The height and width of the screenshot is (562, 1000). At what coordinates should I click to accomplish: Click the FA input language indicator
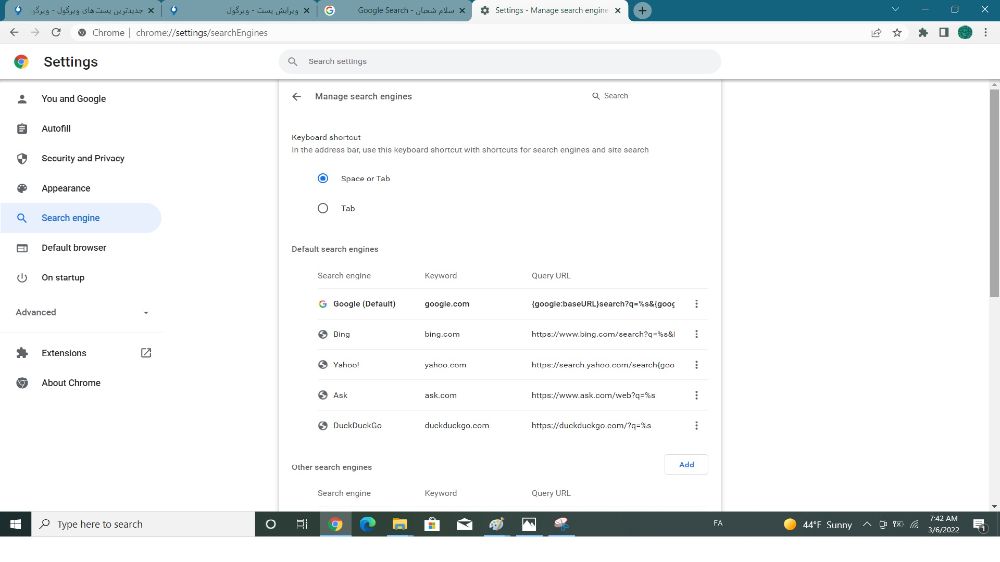(718, 523)
